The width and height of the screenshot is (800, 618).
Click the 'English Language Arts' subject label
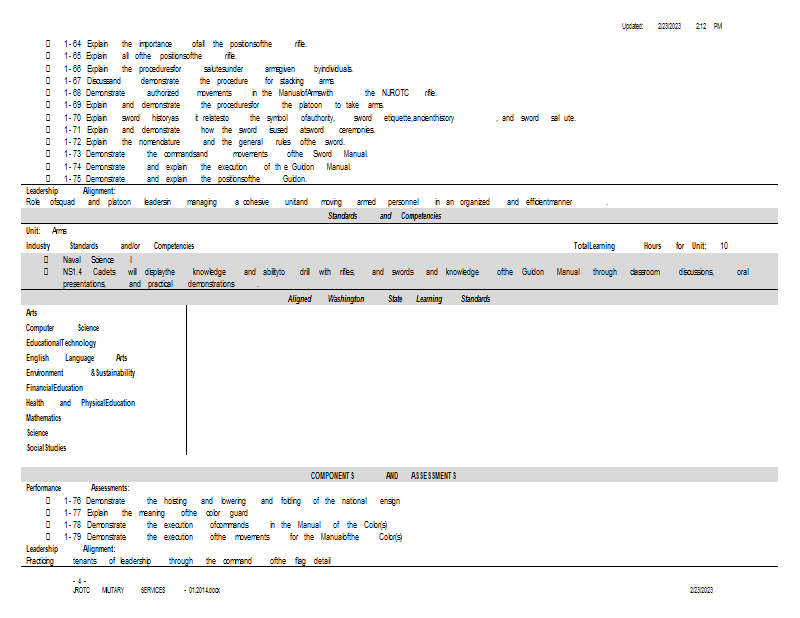pyautogui.click(x=77, y=358)
